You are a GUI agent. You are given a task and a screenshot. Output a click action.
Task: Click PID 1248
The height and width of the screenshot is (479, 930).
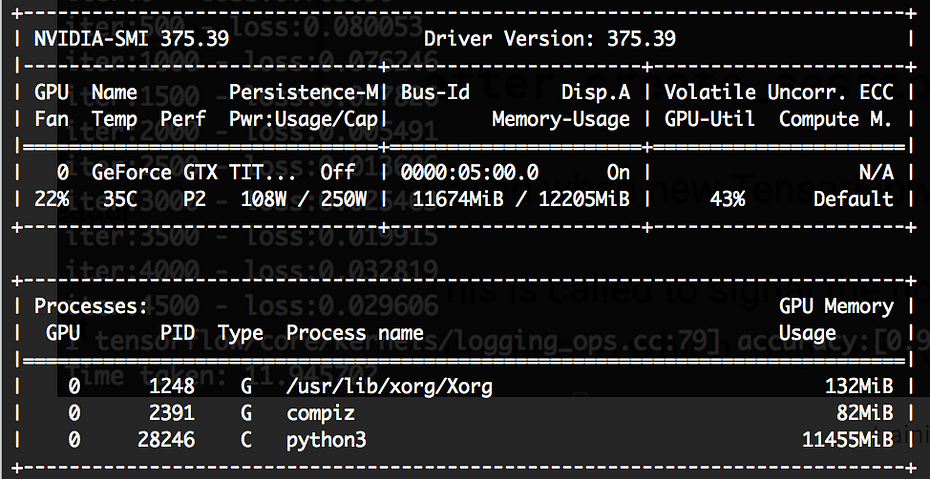point(172,386)
